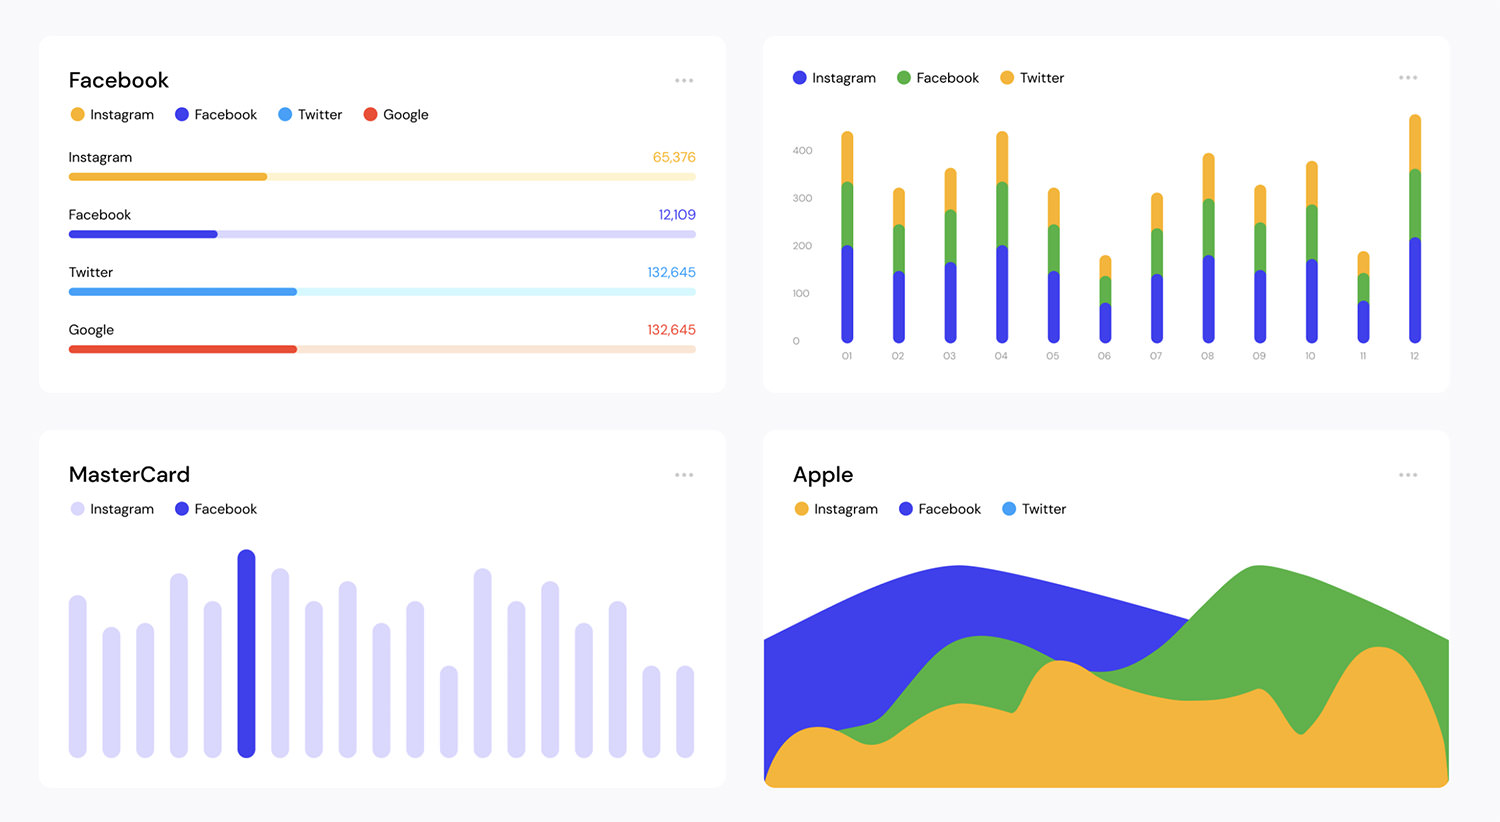Click the Instagram row label above yellow bar
Screen dimensions: 1500x822
tap(100, 157)
